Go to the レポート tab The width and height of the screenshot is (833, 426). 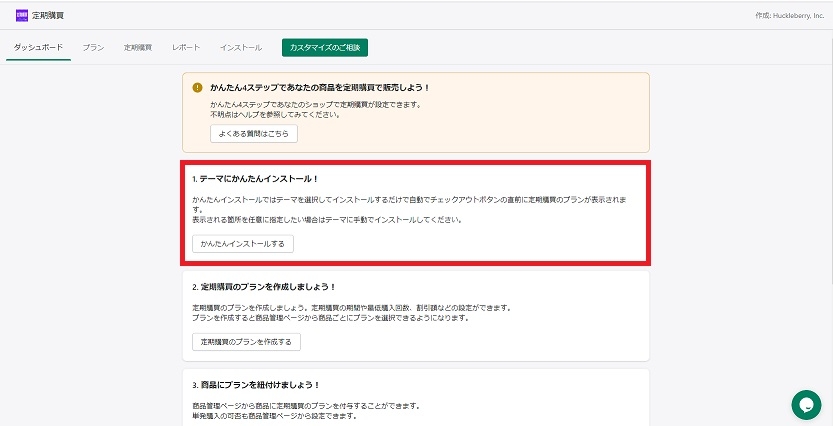186,48
